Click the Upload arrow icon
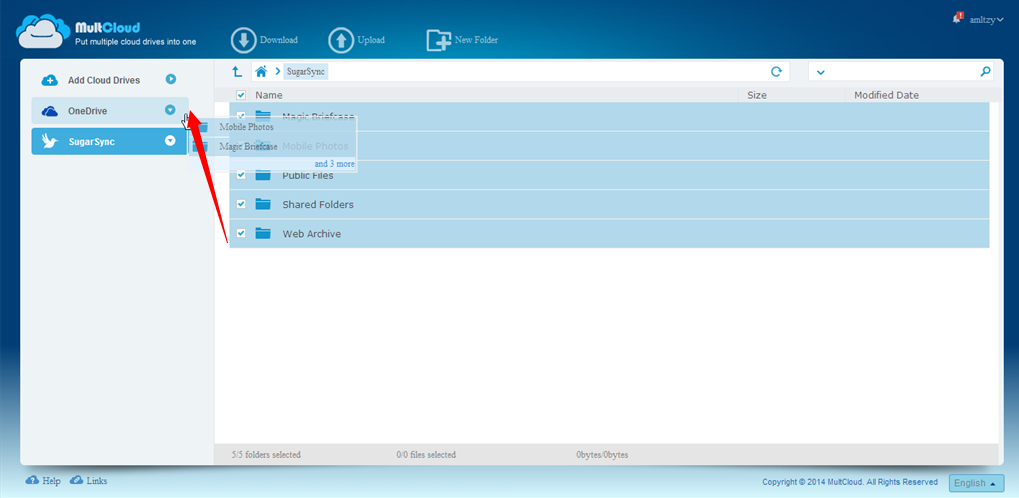 [341, 40]
